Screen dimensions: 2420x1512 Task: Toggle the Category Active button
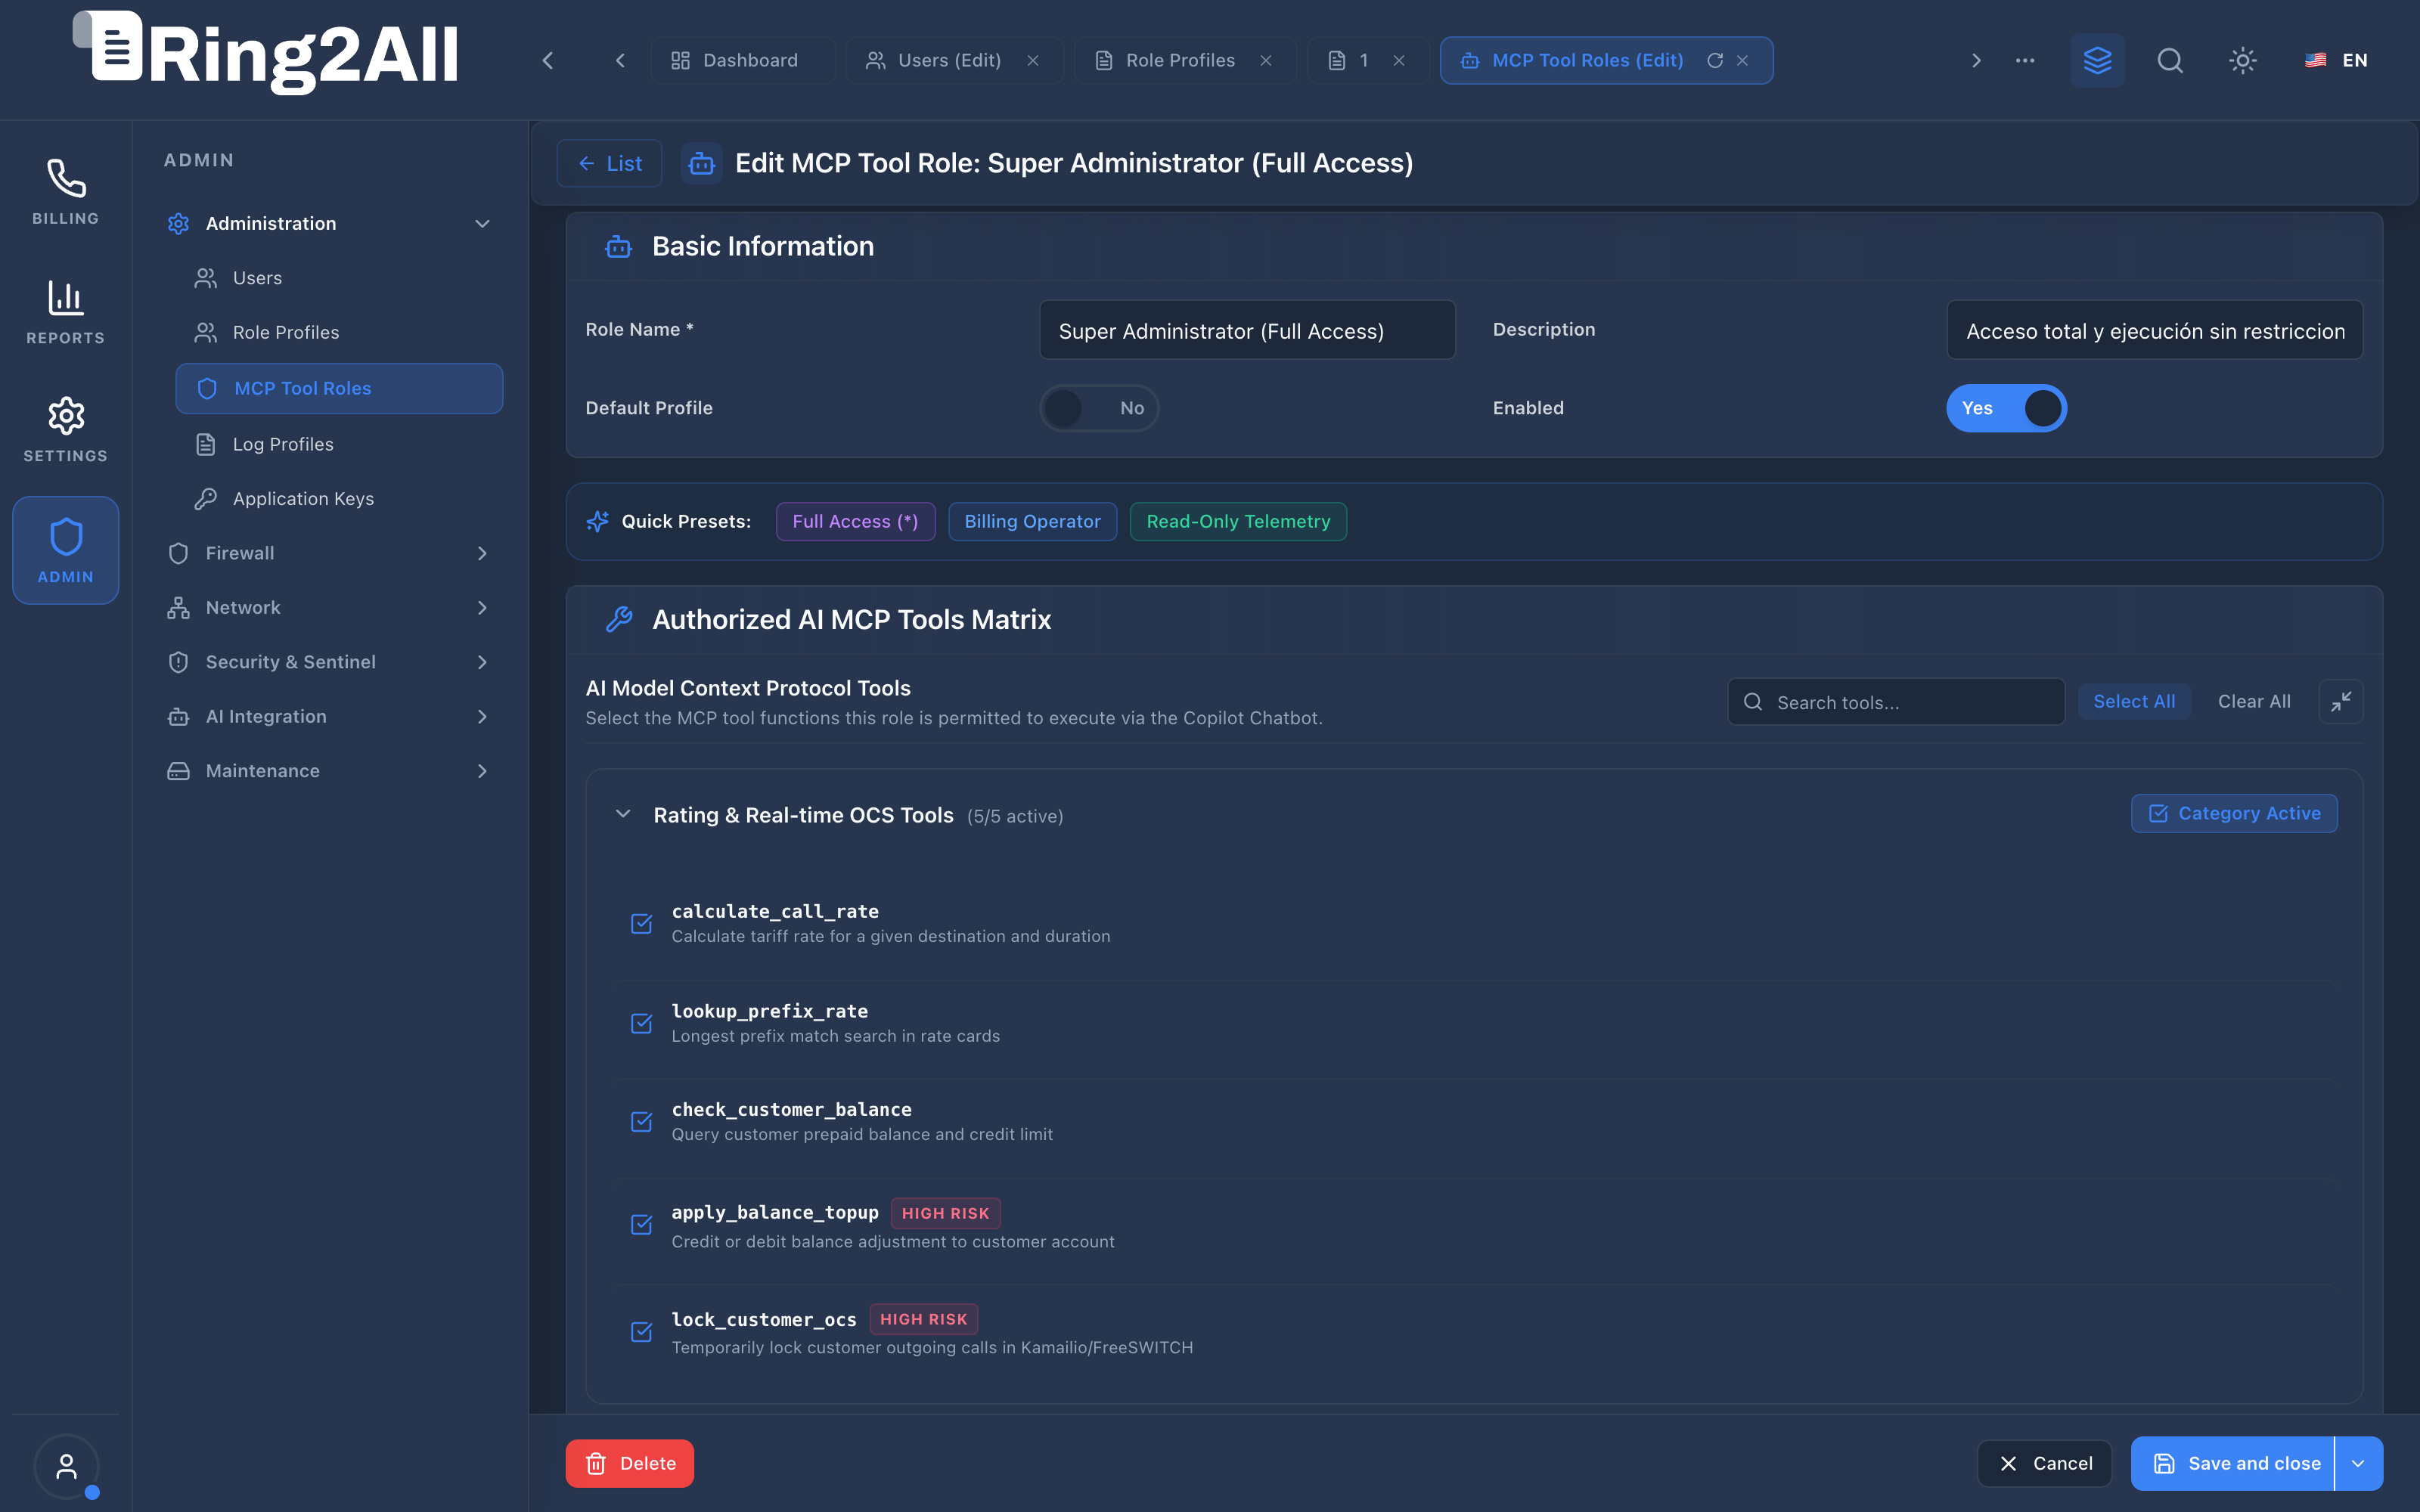coord(2234,813)
